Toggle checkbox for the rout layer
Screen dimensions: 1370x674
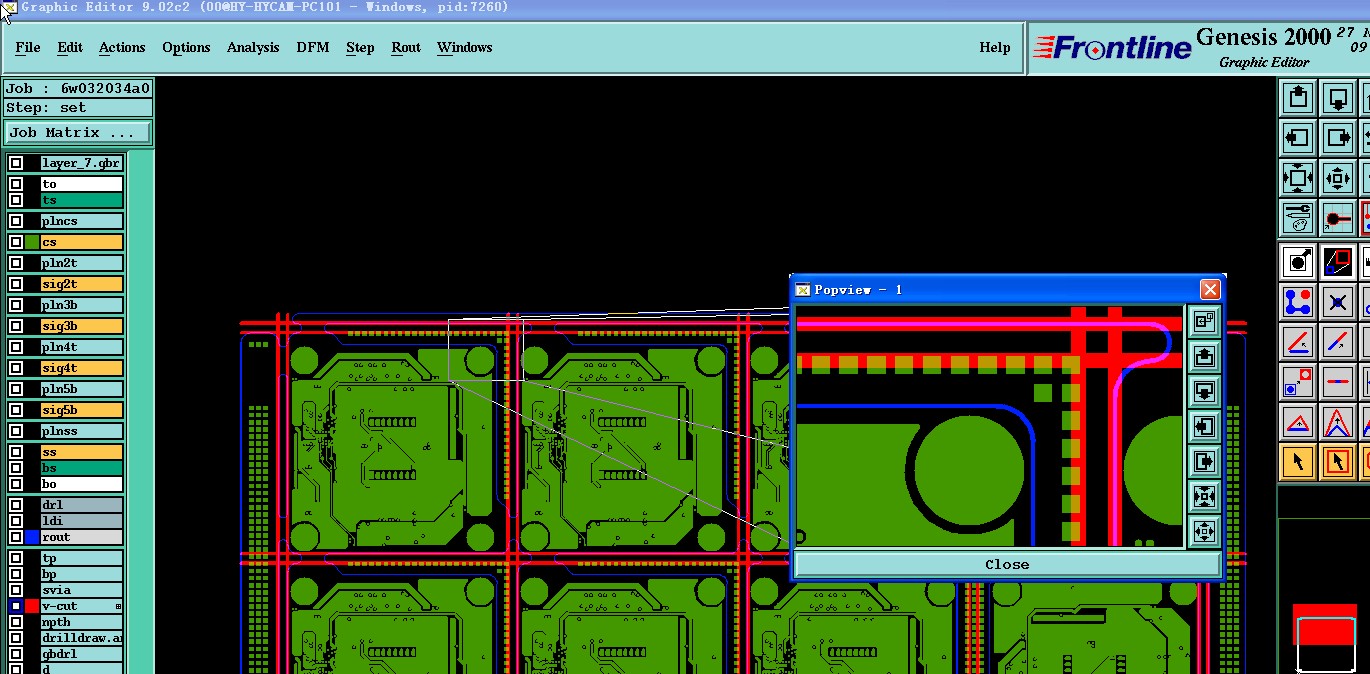pyautogui.click(x=16, y=537)
